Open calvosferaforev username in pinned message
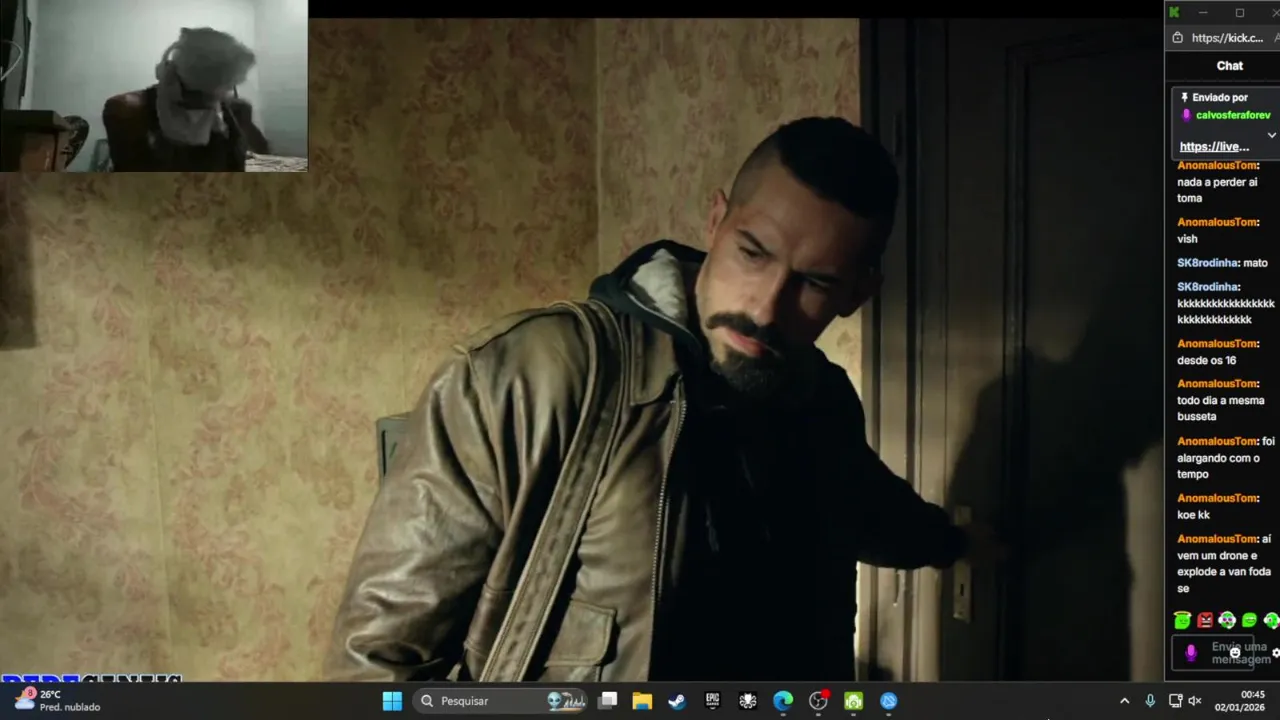Screen dimensions: 1280x720 tap(1233, 115)
